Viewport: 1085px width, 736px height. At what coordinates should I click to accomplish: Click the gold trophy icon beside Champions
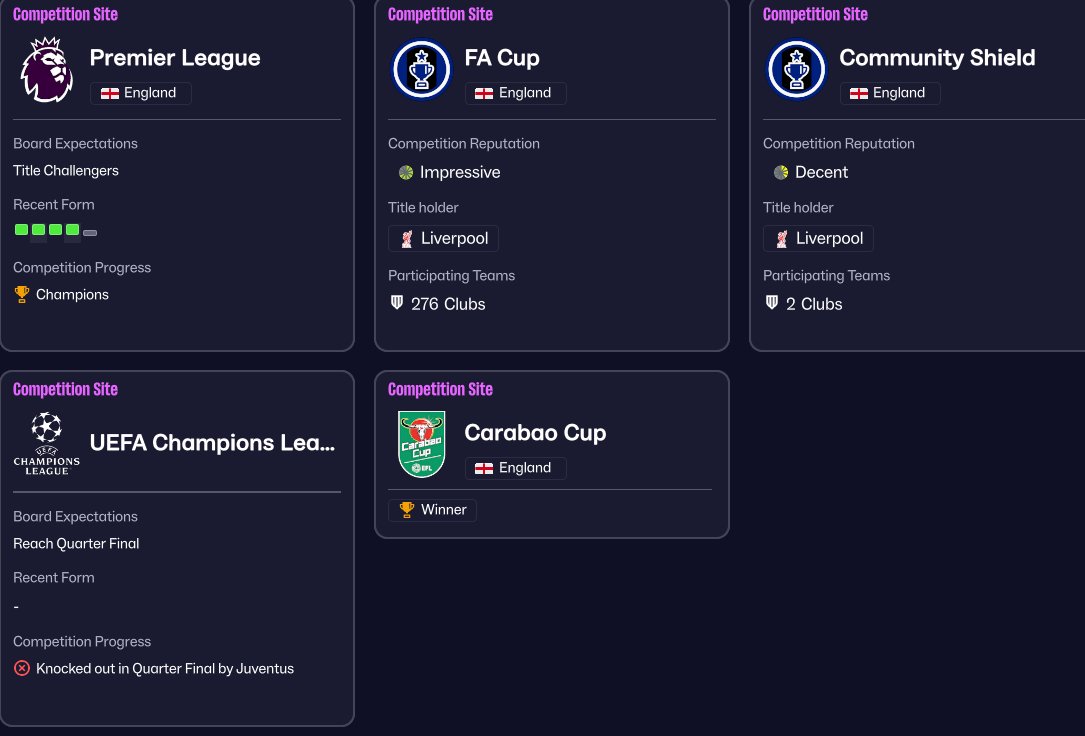(22, 295)
